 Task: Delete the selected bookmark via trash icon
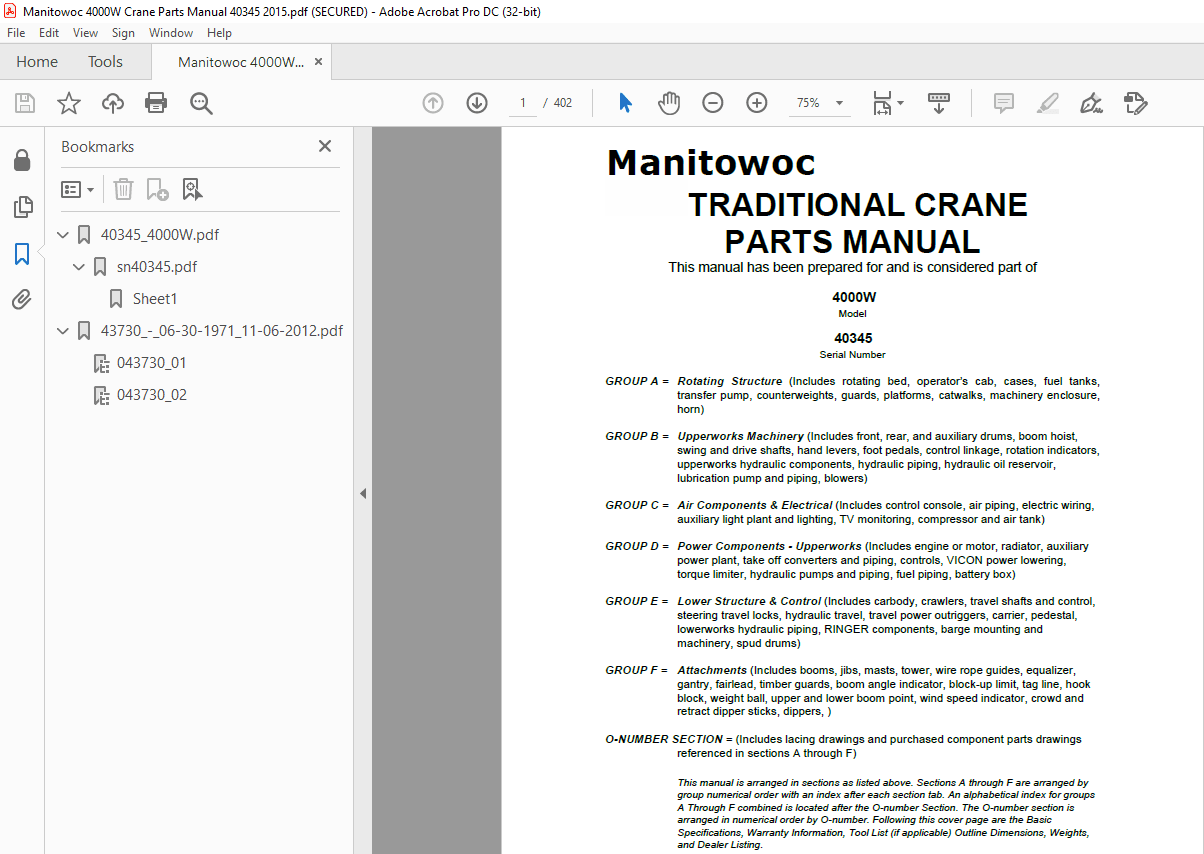click(x=123, y=189)
